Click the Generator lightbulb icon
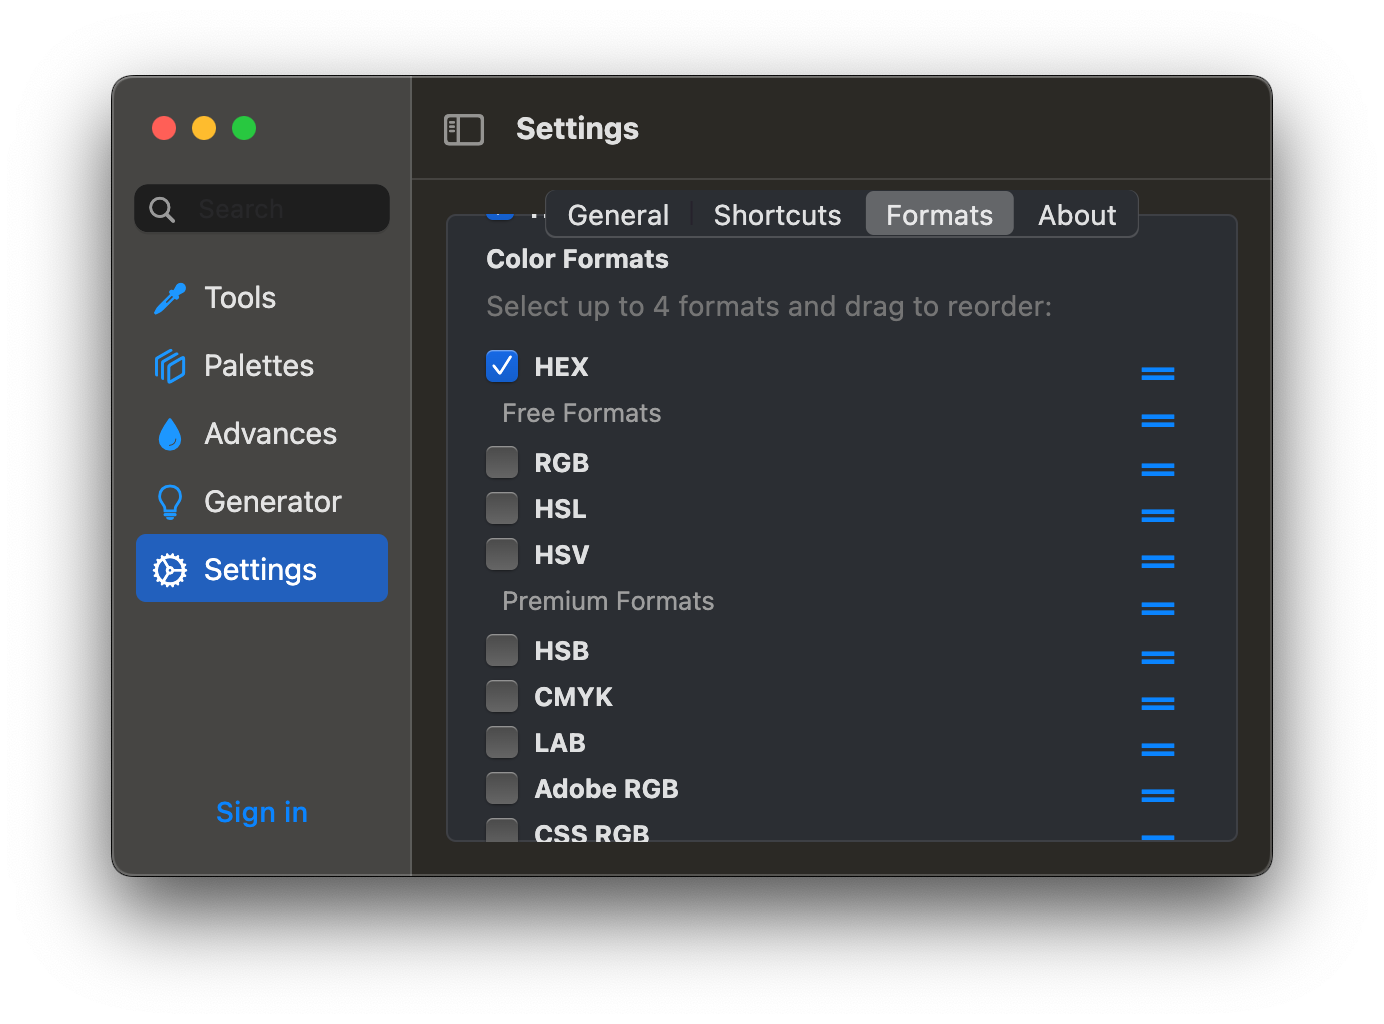 tap(170, 502)
